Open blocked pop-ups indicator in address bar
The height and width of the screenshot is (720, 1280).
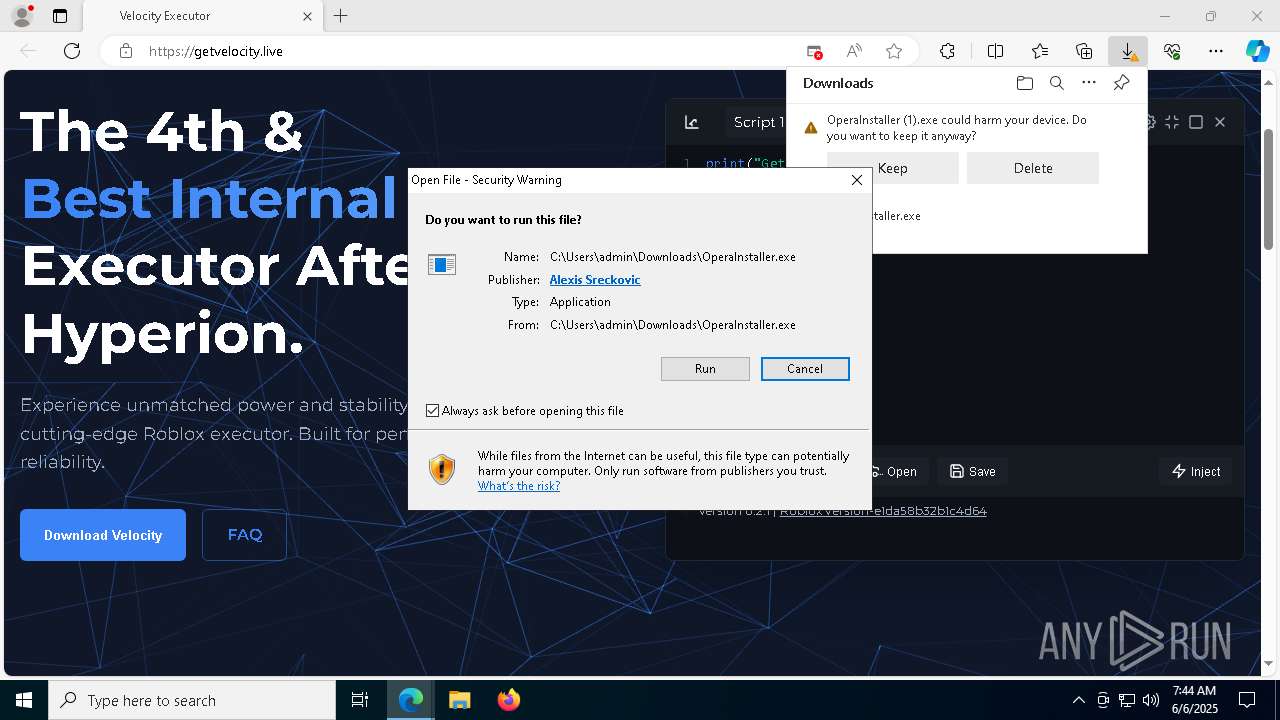(815, 51)
